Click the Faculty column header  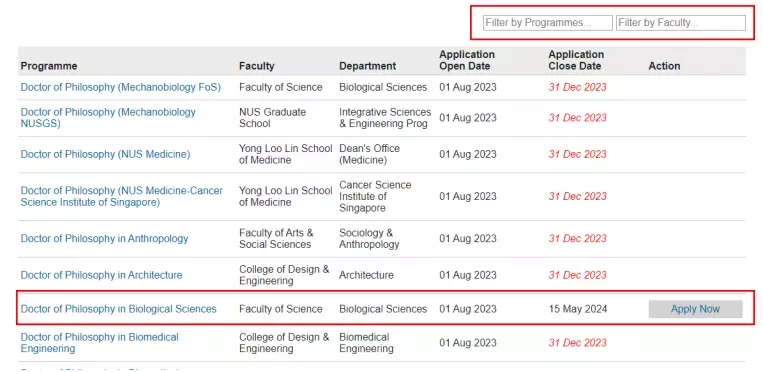coord(256,66)
